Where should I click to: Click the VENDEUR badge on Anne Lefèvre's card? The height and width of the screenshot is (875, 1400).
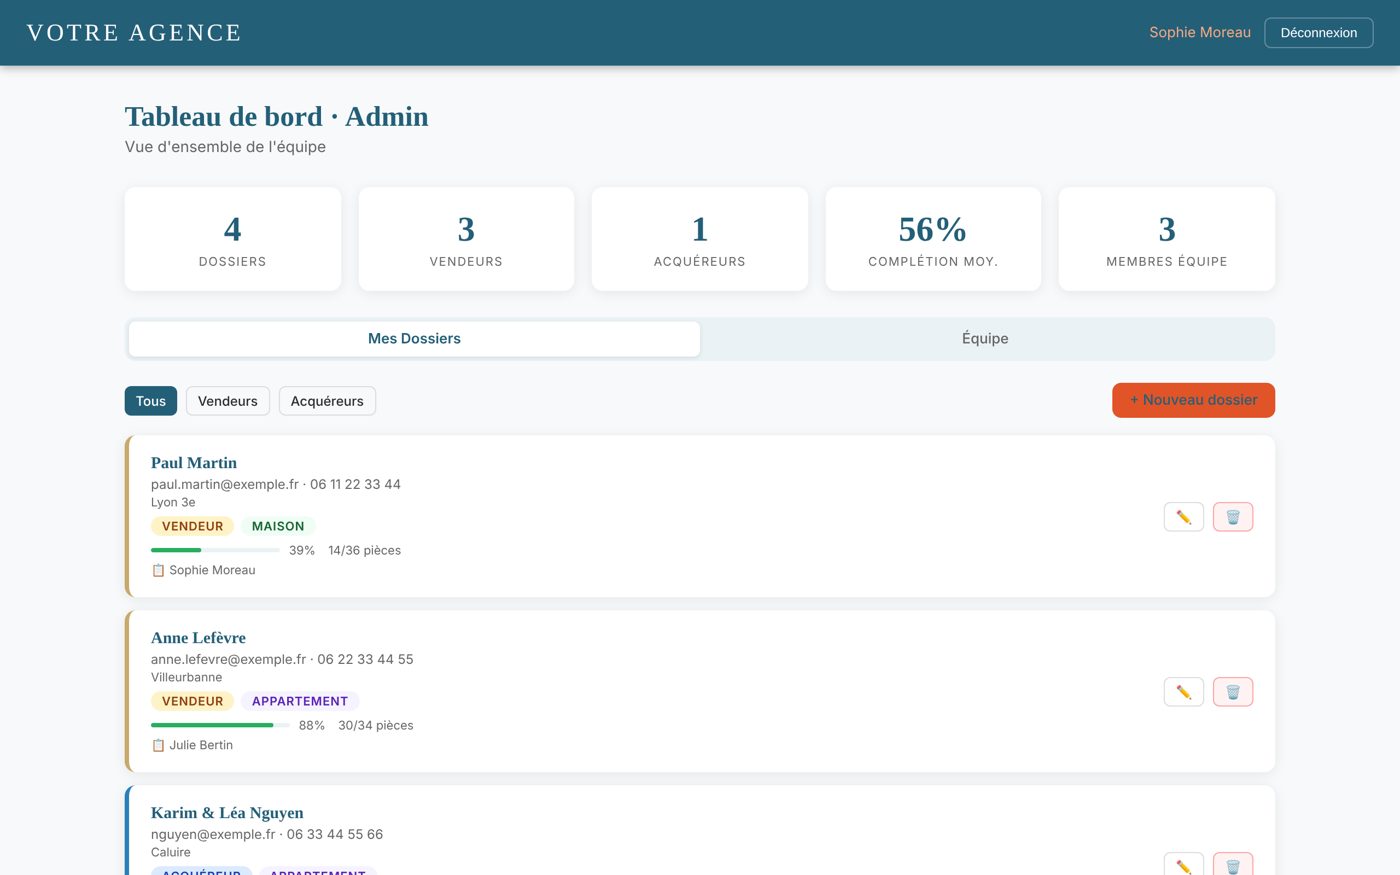point(193,701)
